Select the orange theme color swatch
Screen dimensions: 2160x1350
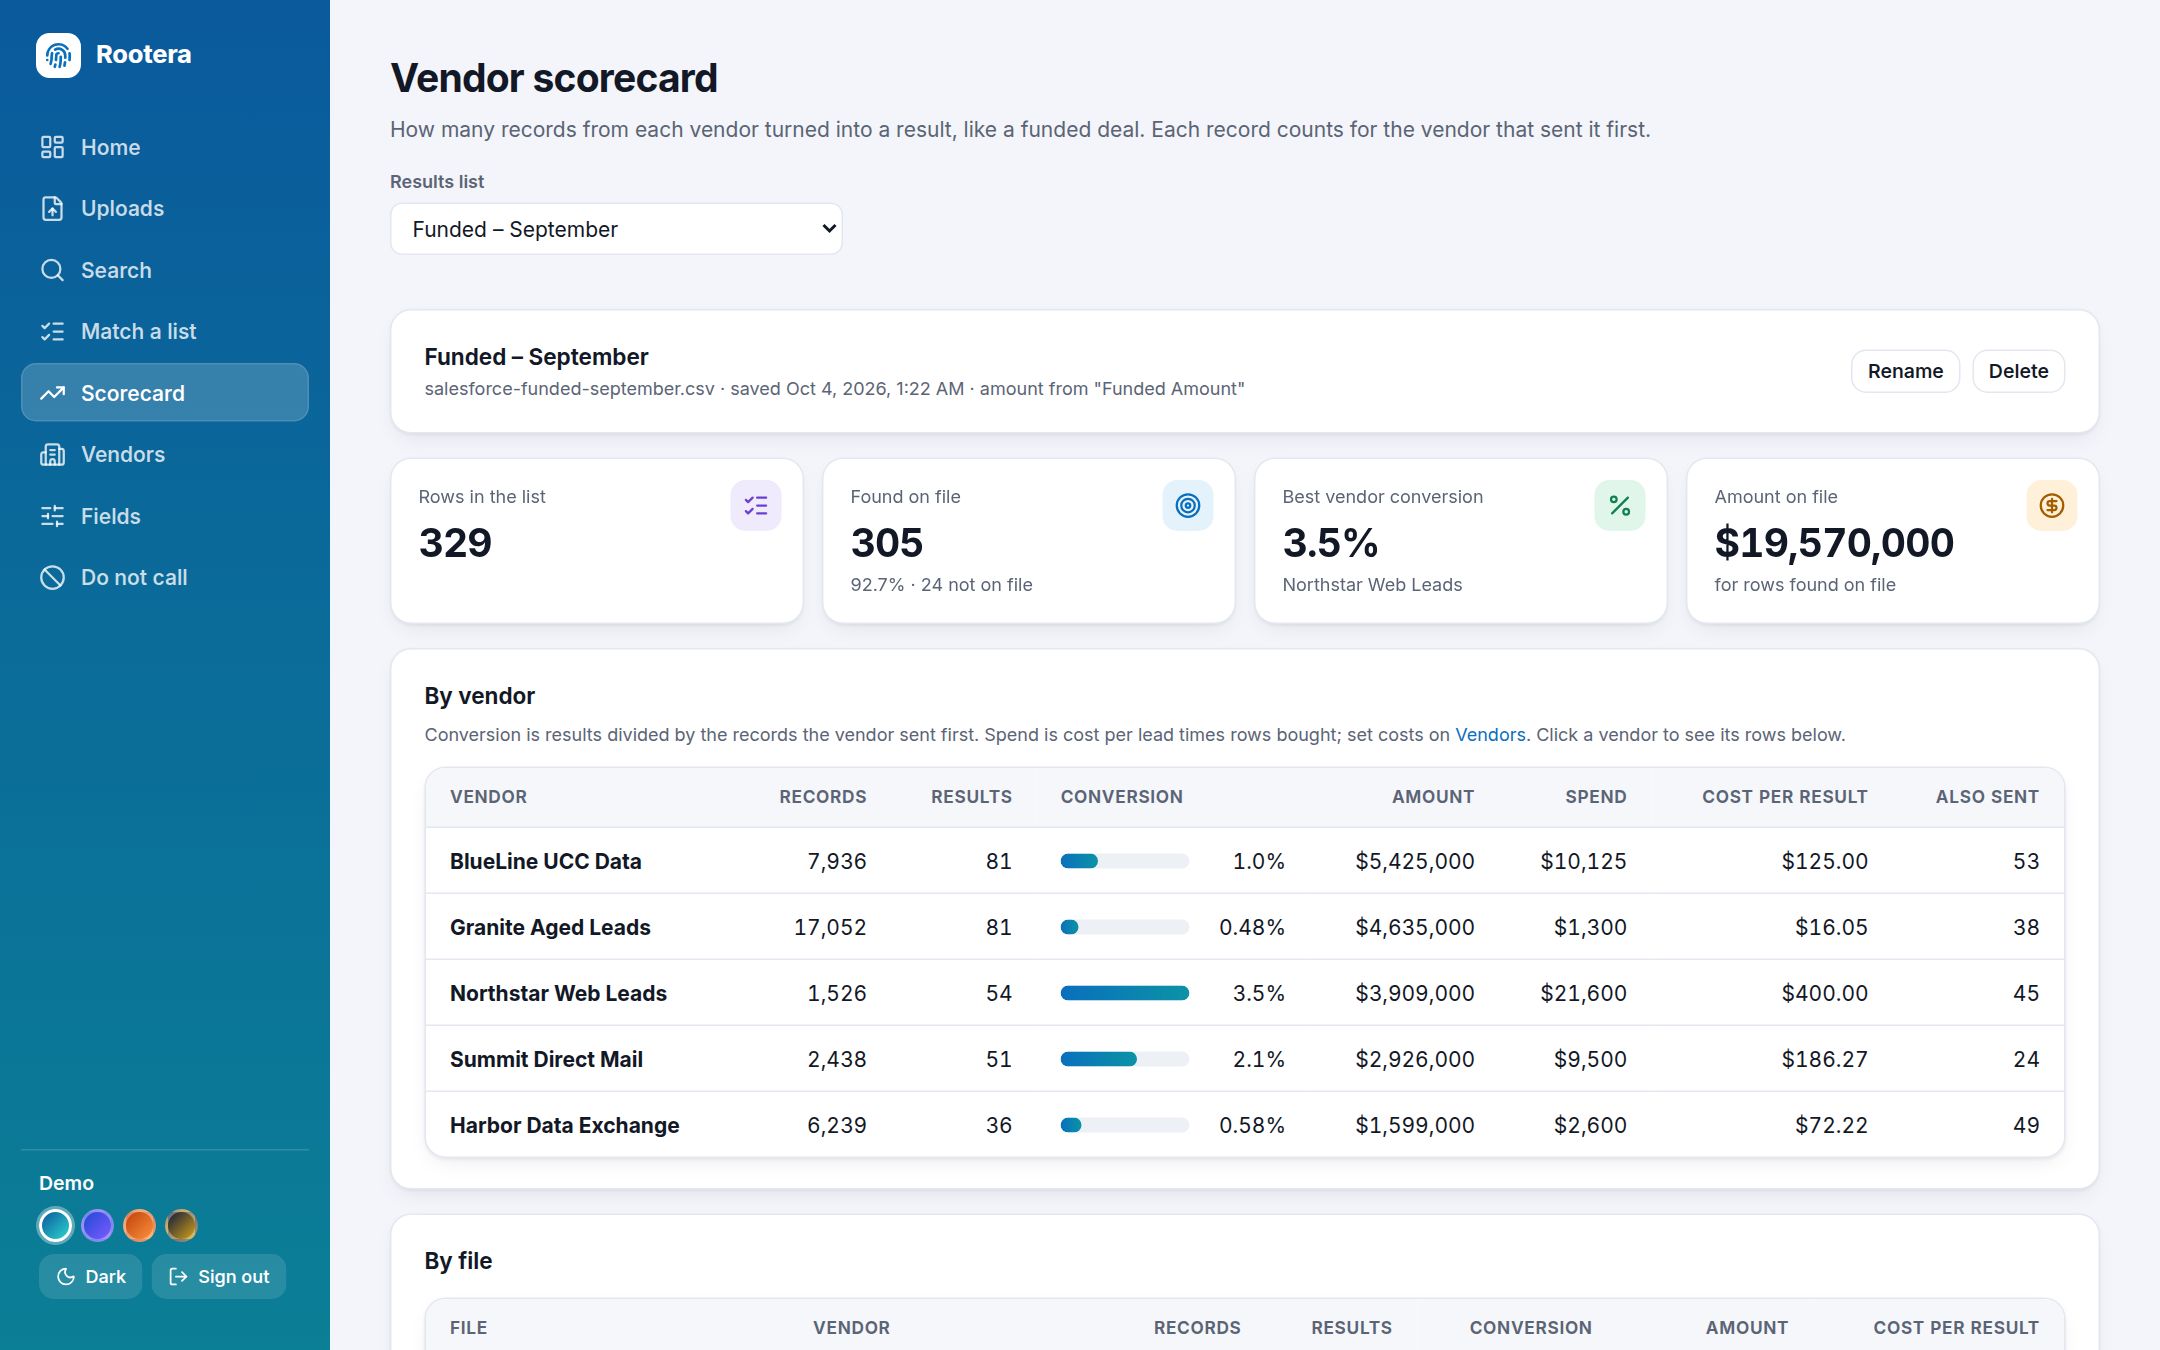click(x=139, y=1225)
